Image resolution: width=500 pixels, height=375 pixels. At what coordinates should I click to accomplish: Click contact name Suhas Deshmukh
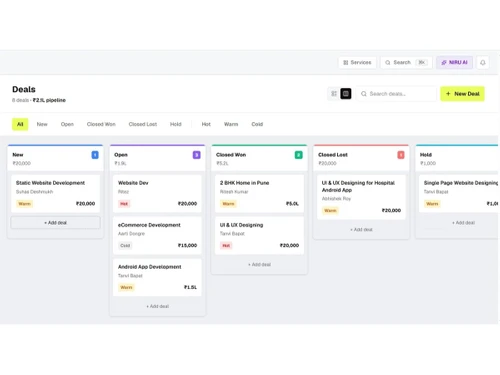point(34,192)
